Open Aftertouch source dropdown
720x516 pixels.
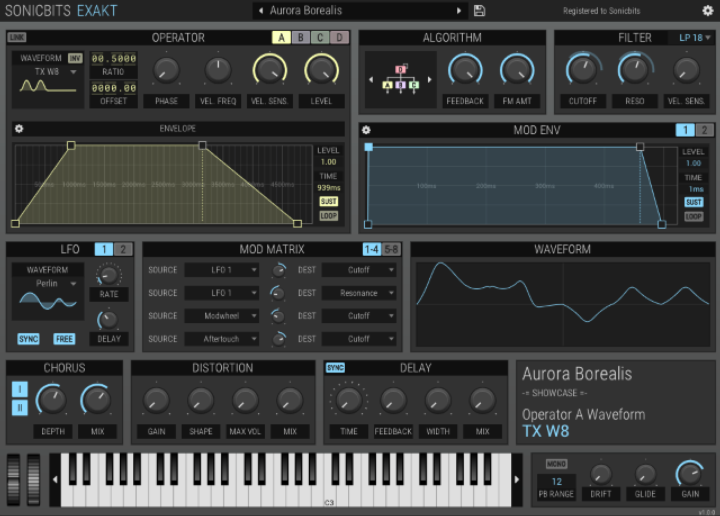pos(222,339)
